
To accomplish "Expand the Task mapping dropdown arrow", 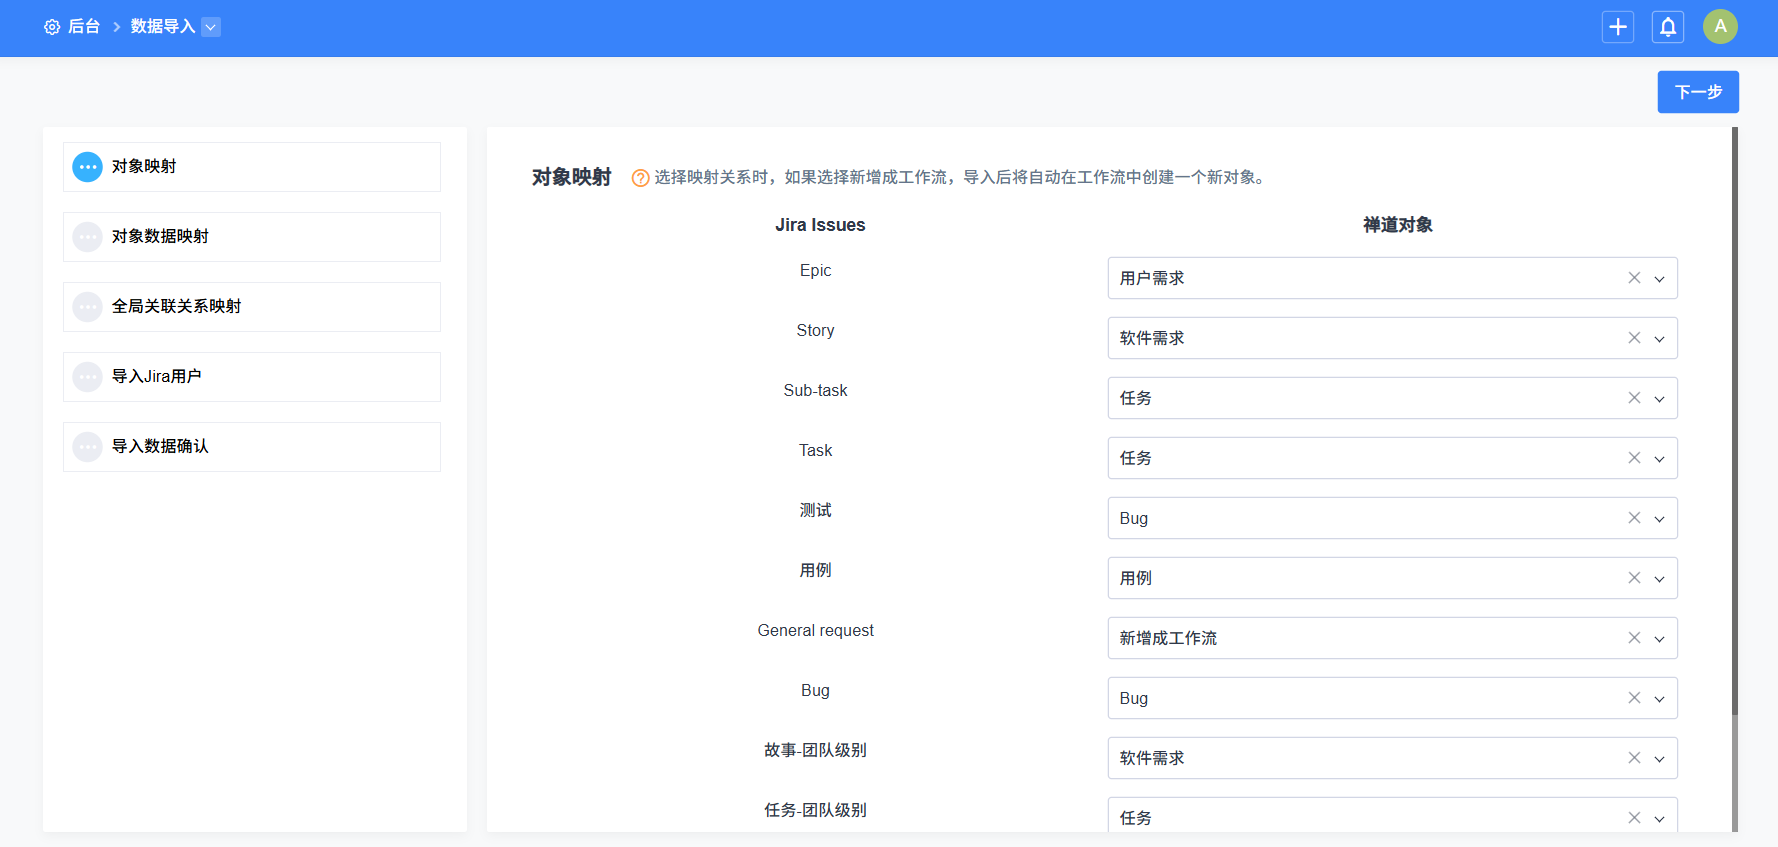I will point(1659,459).
